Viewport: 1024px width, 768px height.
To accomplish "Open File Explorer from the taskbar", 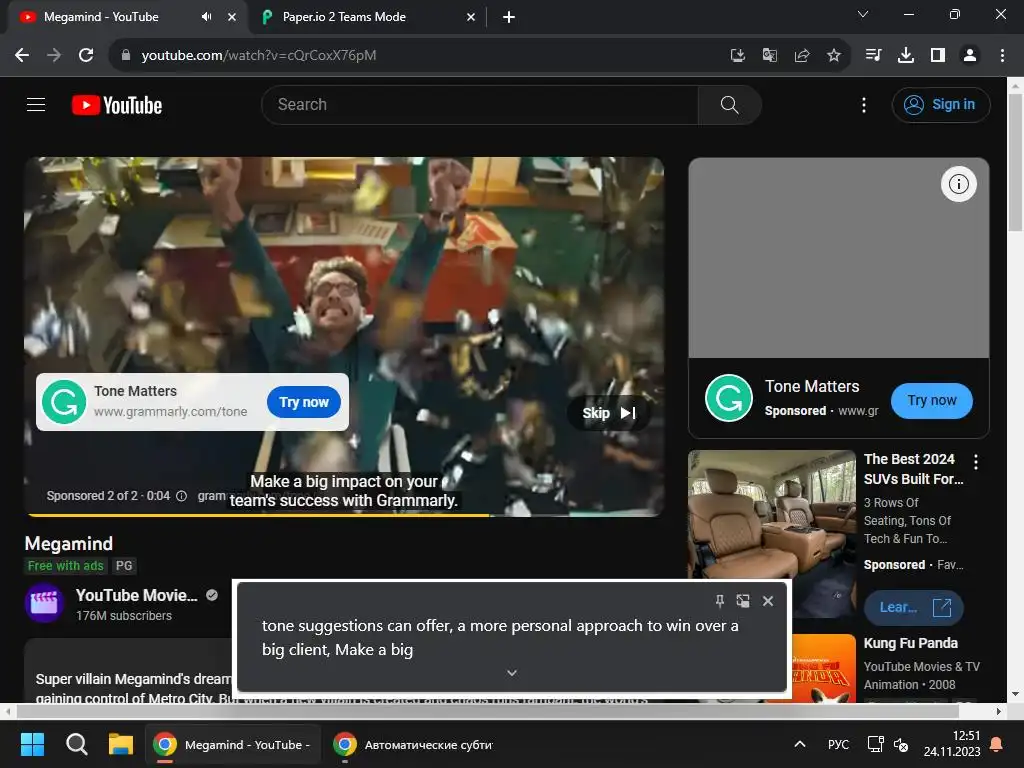I will [120, 744].
